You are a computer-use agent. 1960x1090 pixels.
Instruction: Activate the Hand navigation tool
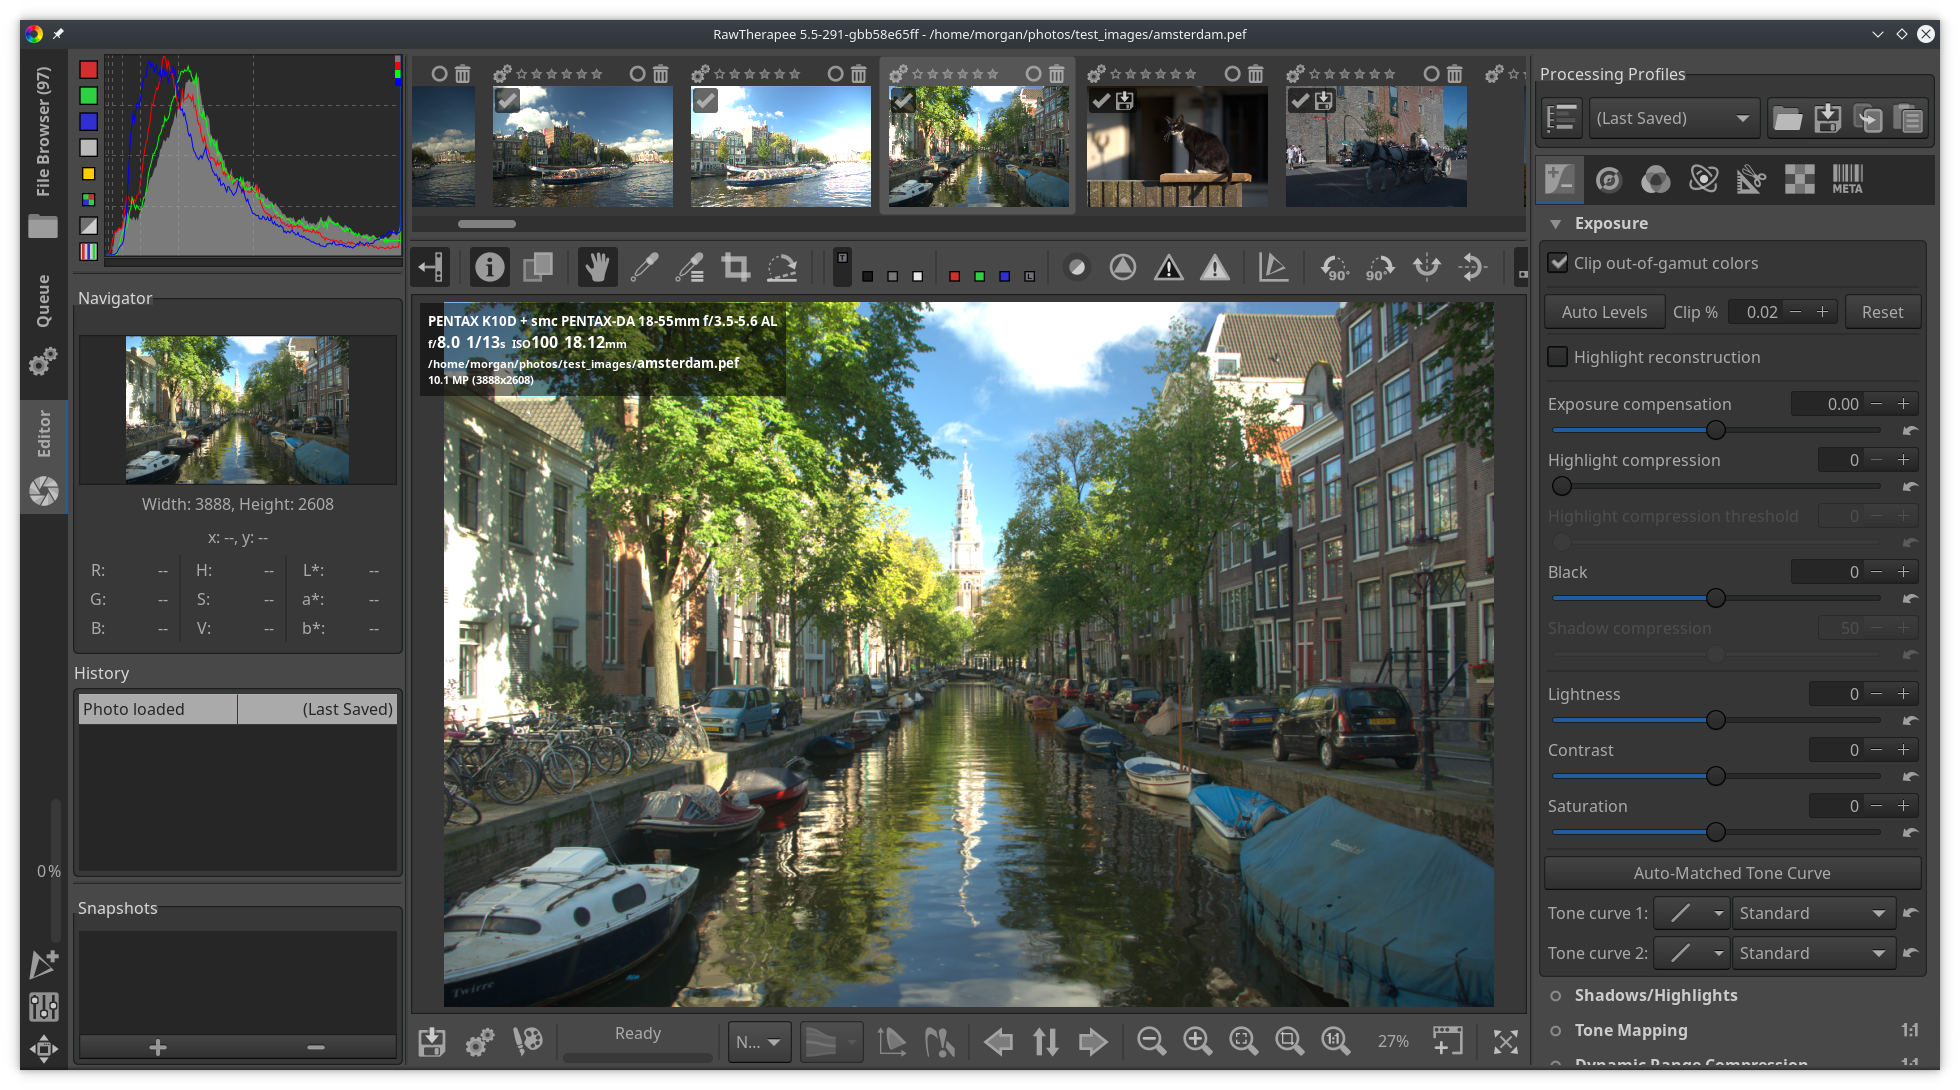597,267
